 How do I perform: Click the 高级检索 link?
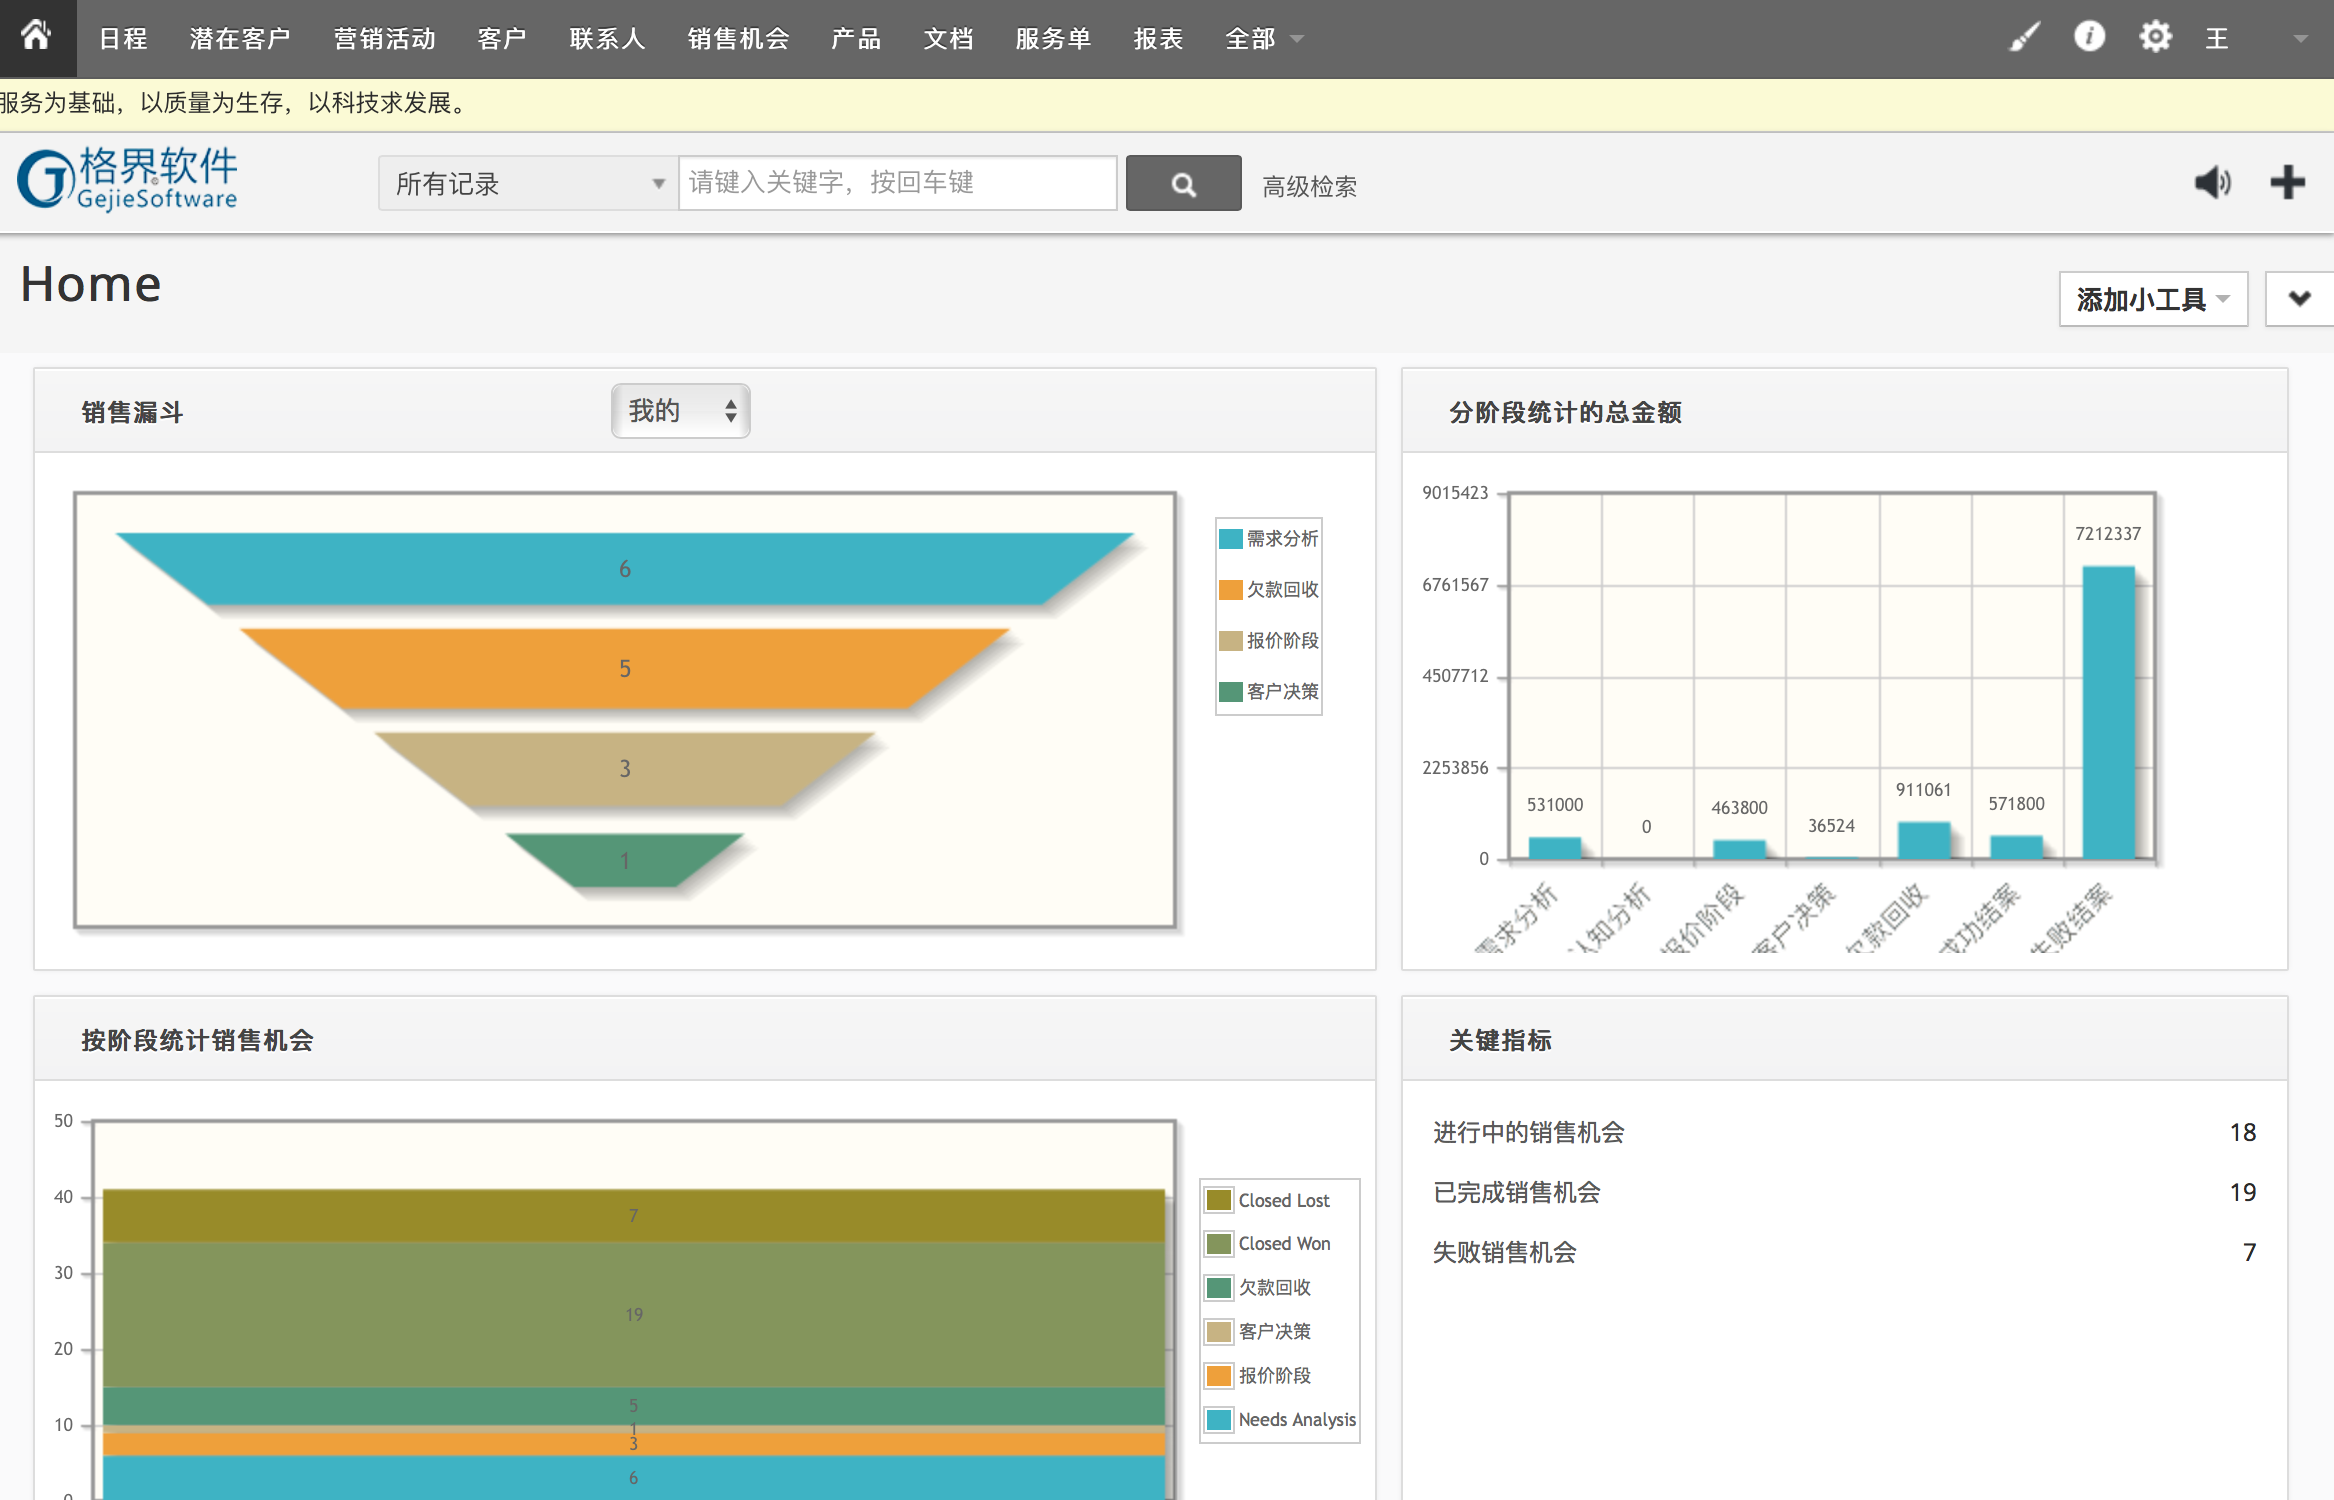1309,186
